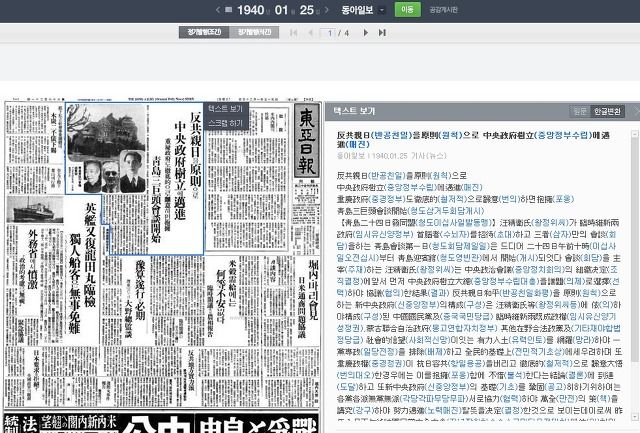Close the 텍스트 보기 panel
Screen dimensions: 640x433
(x=636, y=111)
